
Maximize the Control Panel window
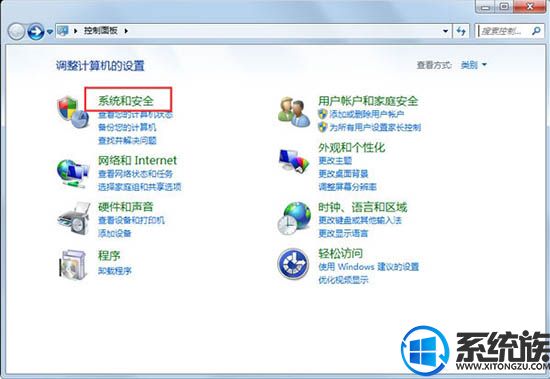[x=505, y=6]
